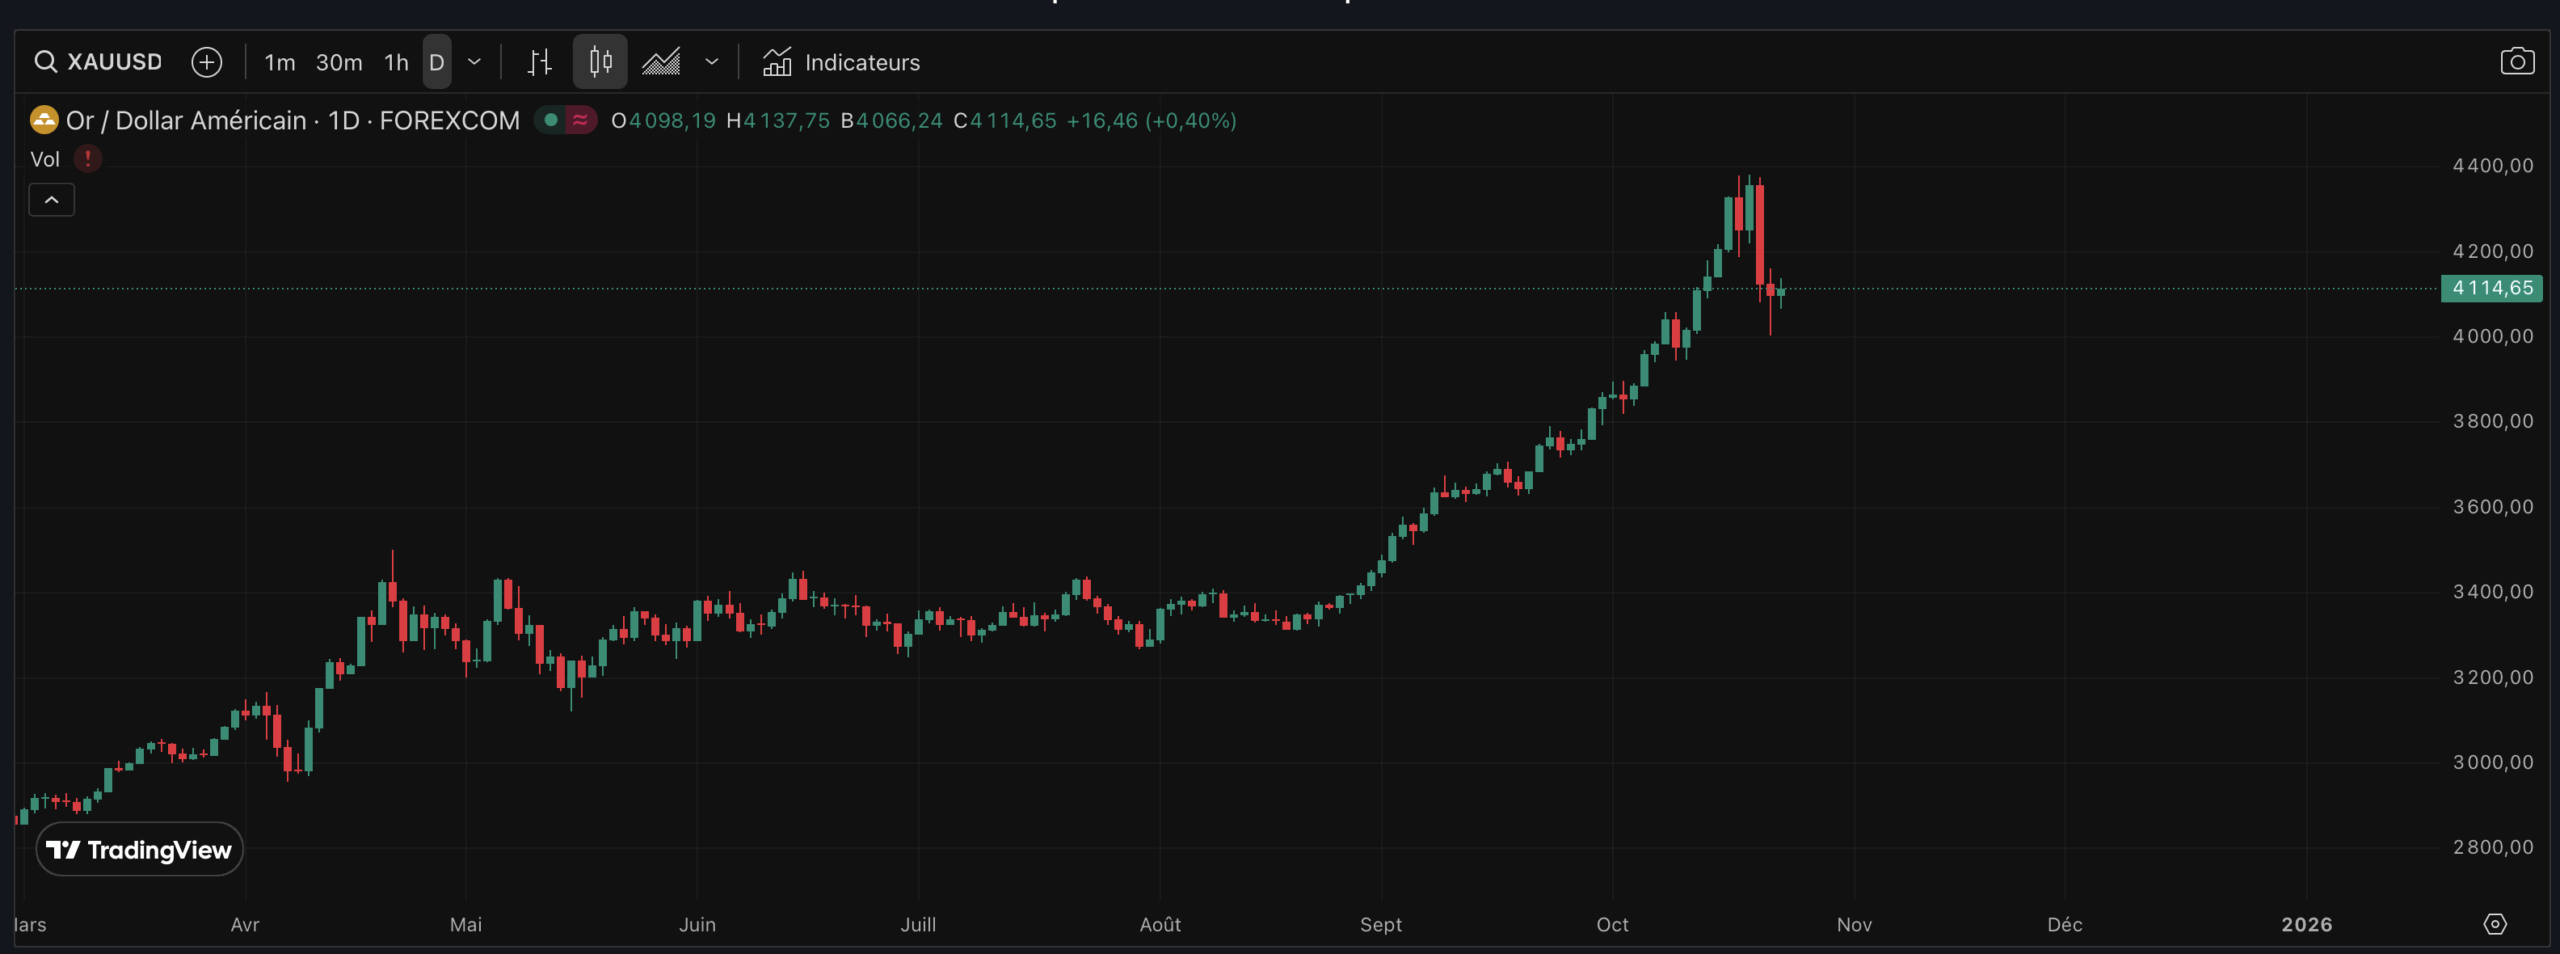
Task: Select the bars chart type icon
Action: coord(539,62)
